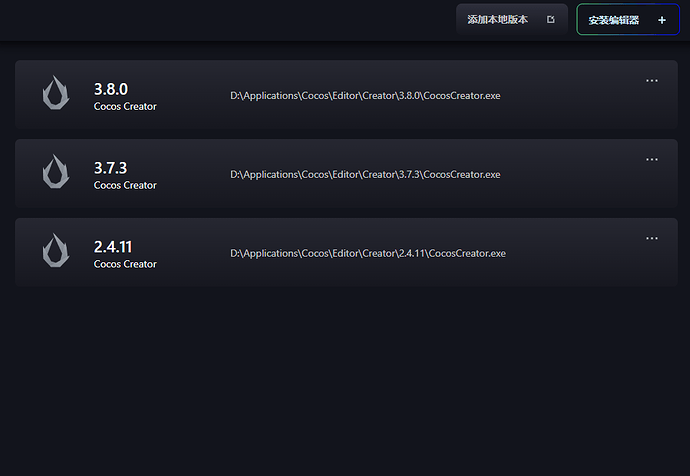This screenshot has width=690, height=476.
Task: Click the 添加本地版本 button
Action: tap(512, 19)
